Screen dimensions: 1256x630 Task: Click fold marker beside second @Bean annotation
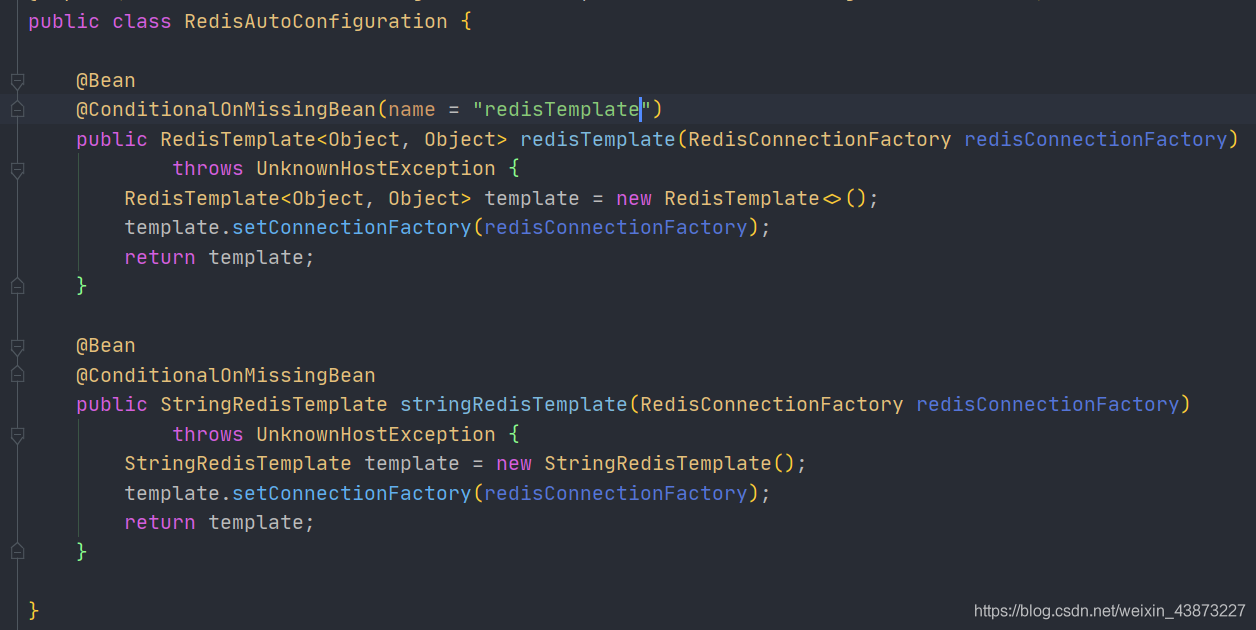17,347
